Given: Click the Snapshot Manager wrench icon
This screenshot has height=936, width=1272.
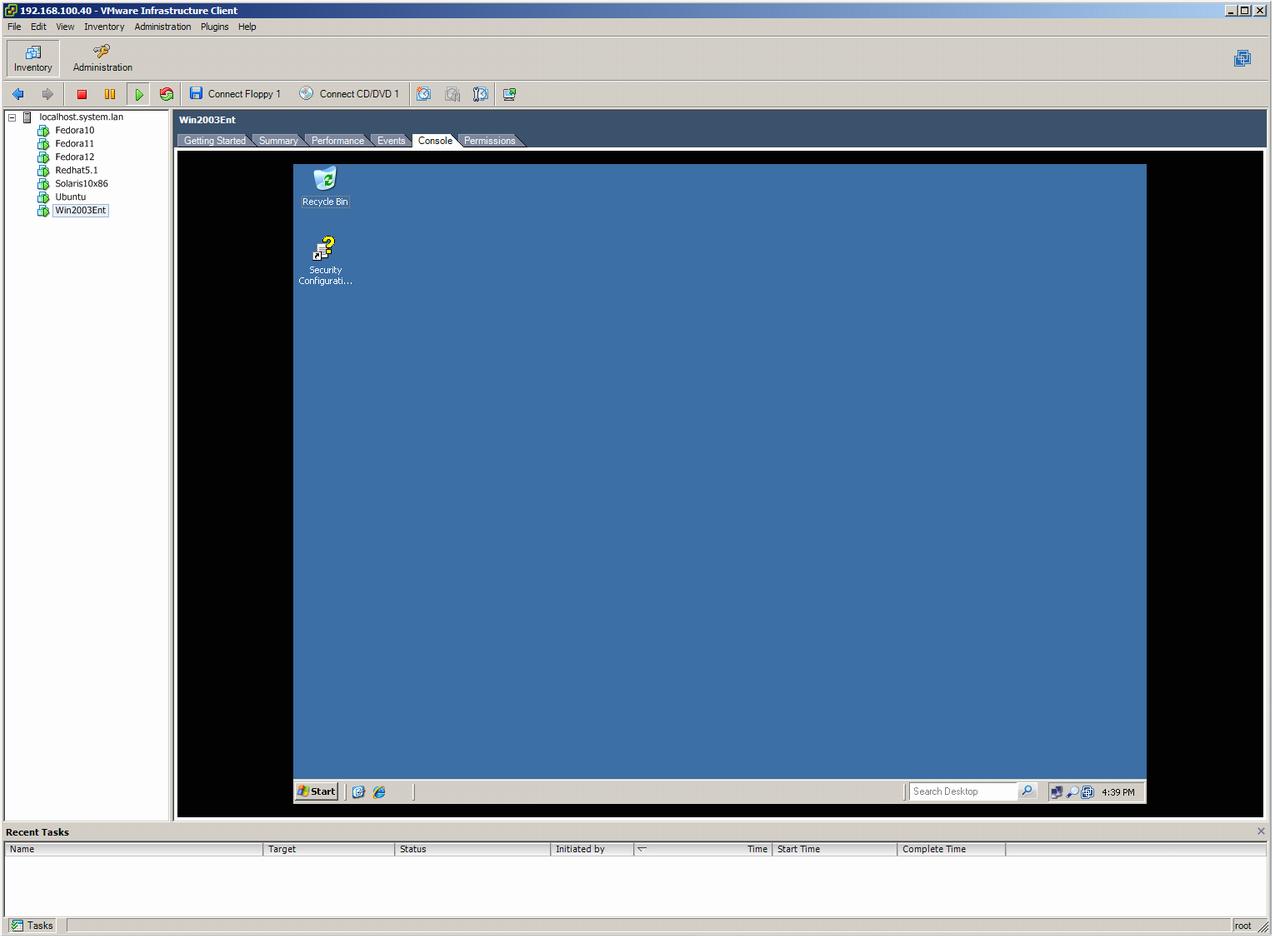Looking at the screenshot, I should tap(481, 94).
